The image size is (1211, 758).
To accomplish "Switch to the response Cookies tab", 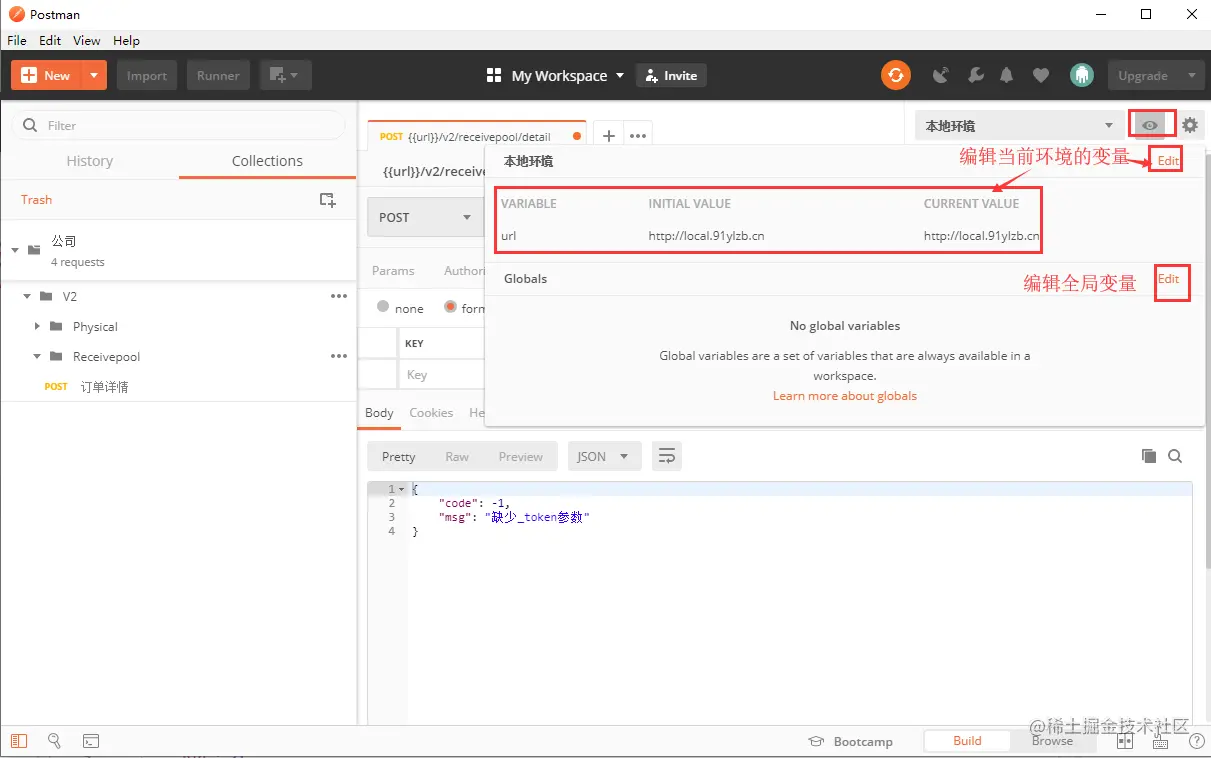I will 431,413.
